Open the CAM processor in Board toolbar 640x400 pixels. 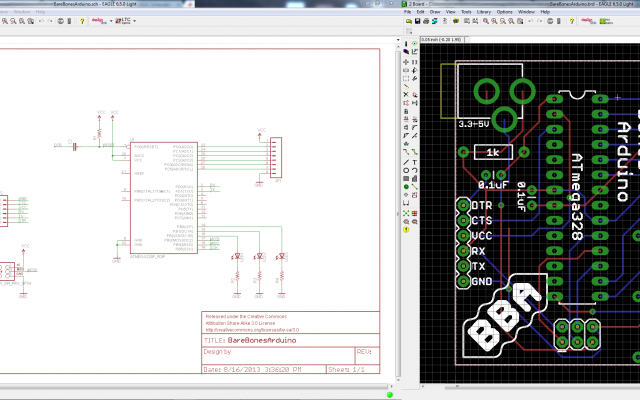pyautogui.click(x=435, y=21)
